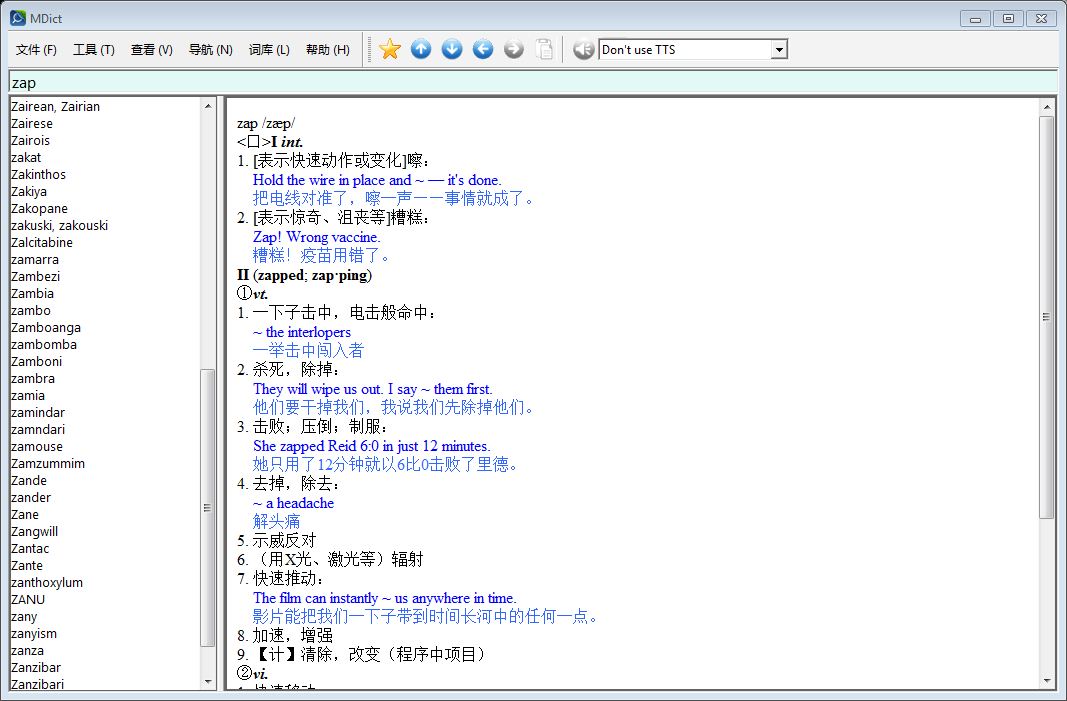This screenshot has height=701, width=1067.
Task: Choose zander from the word list
Action: (30, 497)
